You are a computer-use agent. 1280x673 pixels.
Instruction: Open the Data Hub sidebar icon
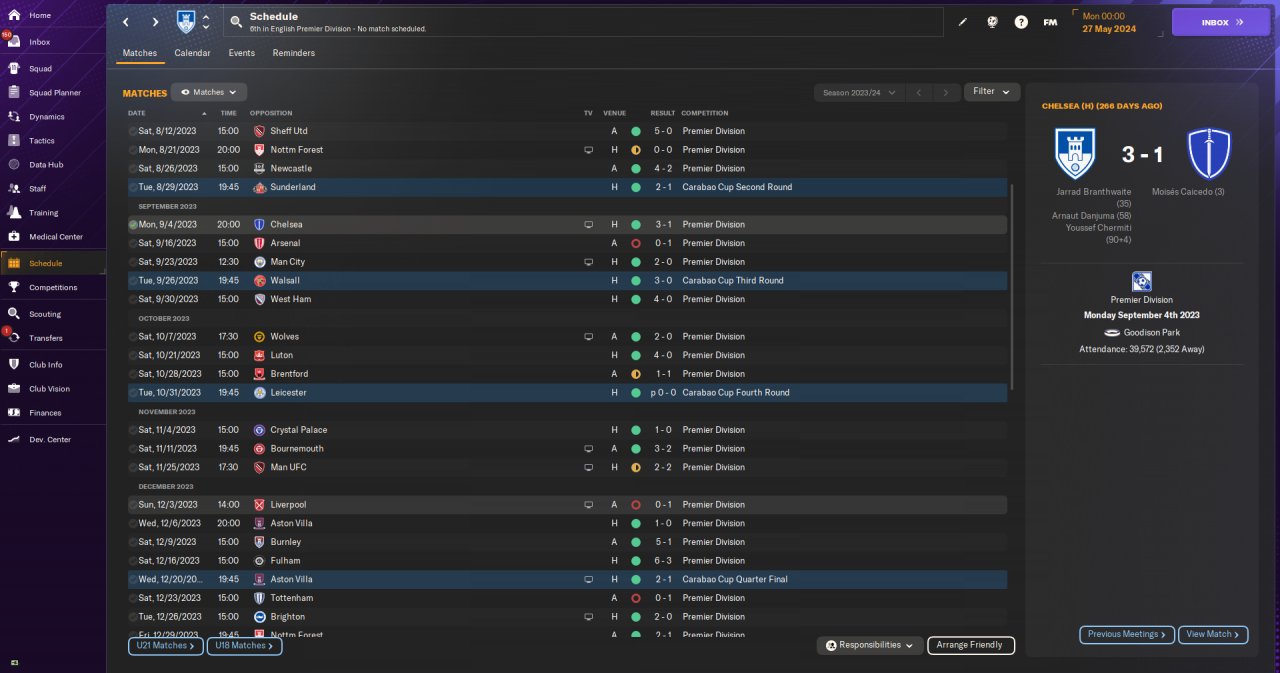pyautogui.click(x=14, y=165)
